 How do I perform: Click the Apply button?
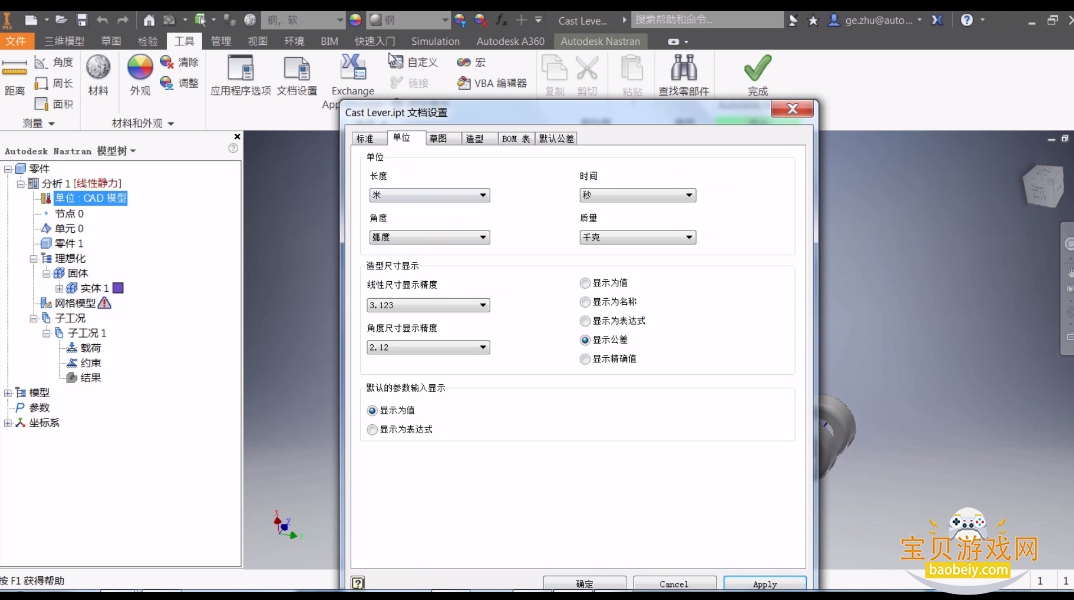pos(764,584)
